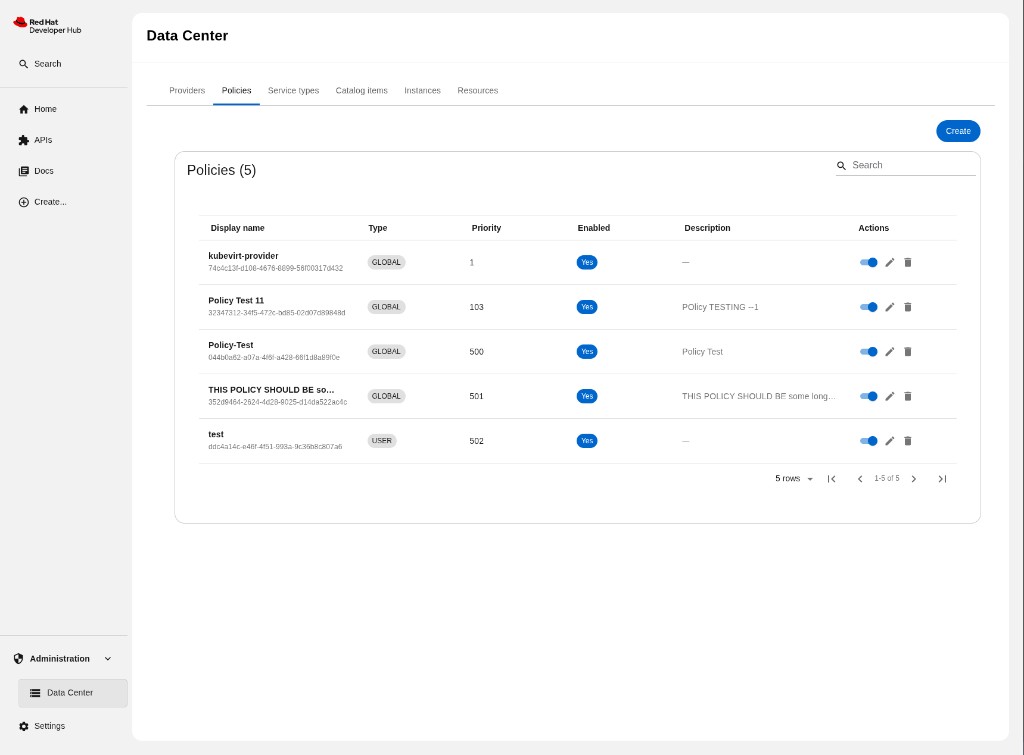
Task: Click the kubevirt-provider policy name
Action: [243, 256]
